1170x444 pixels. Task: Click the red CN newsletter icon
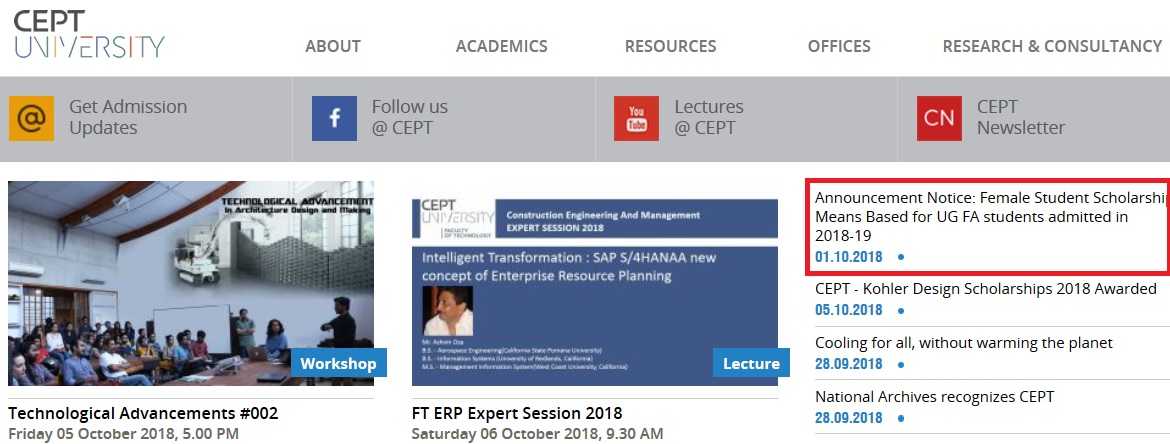point(939,118)
